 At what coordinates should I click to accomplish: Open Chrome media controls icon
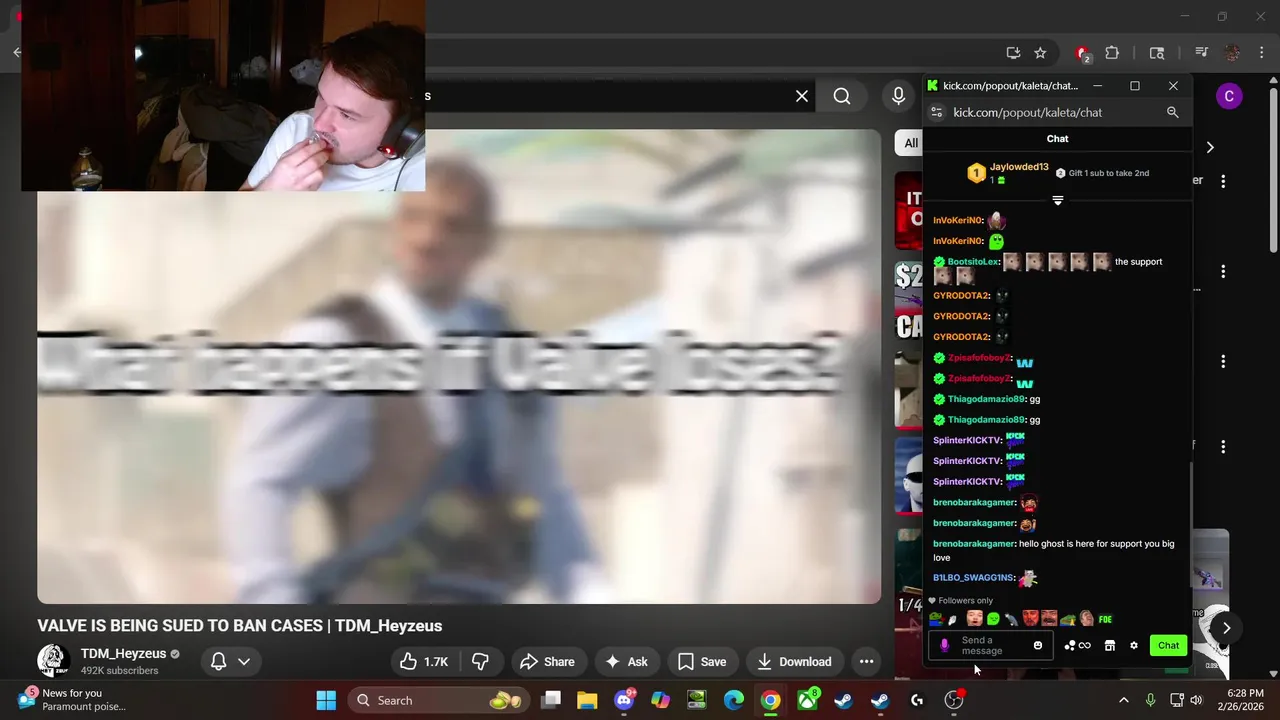(x=1201, y=53)
